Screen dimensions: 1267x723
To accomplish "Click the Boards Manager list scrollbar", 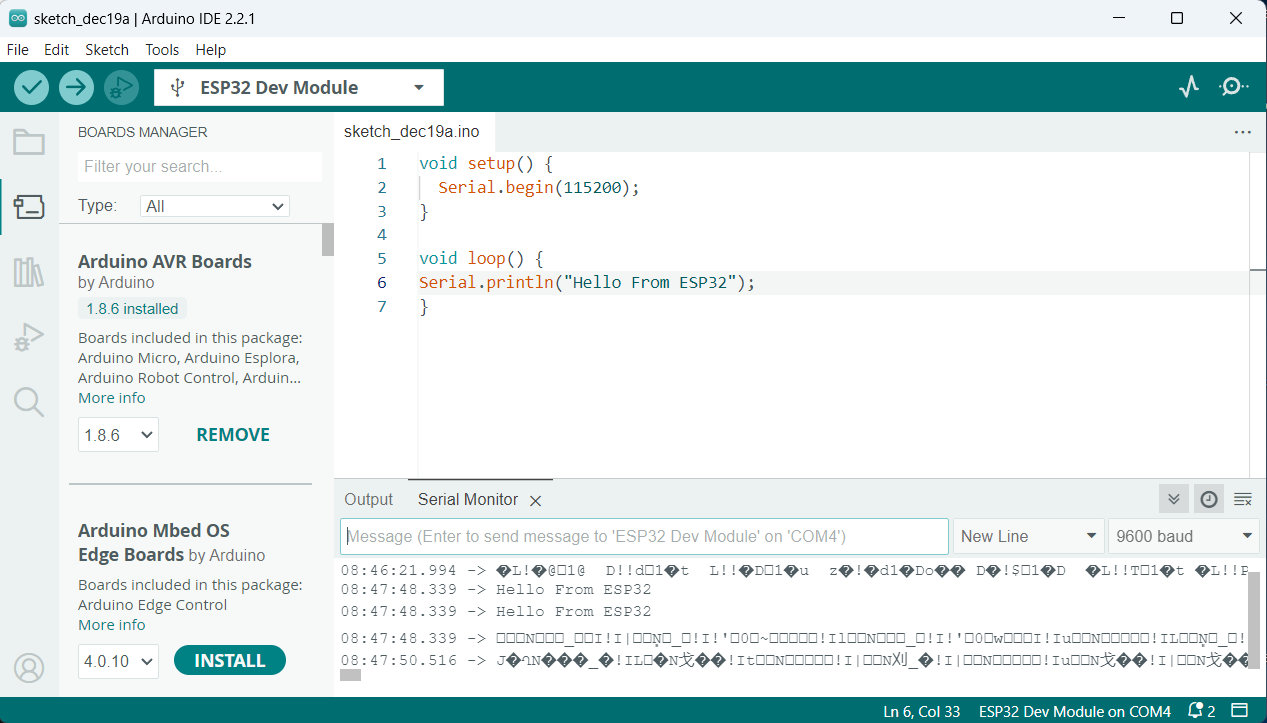I will [328, 240].
